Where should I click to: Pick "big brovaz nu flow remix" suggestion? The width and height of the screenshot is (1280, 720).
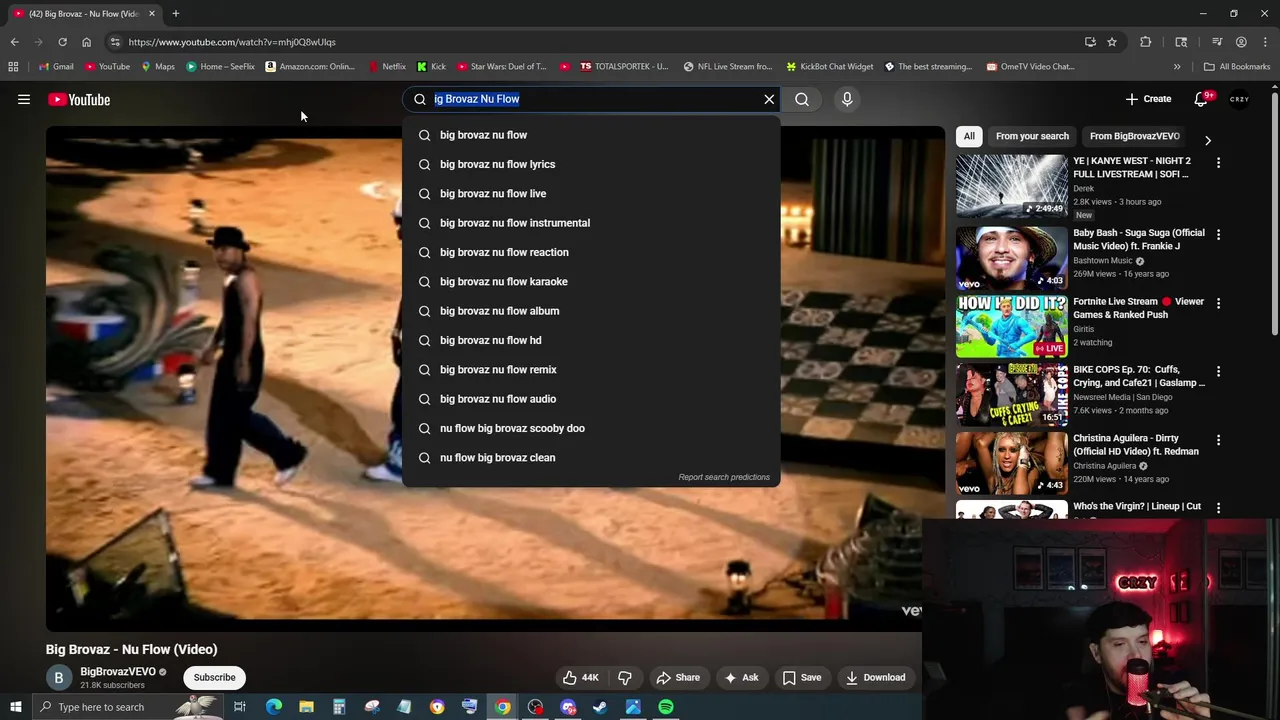pos(591,369)
